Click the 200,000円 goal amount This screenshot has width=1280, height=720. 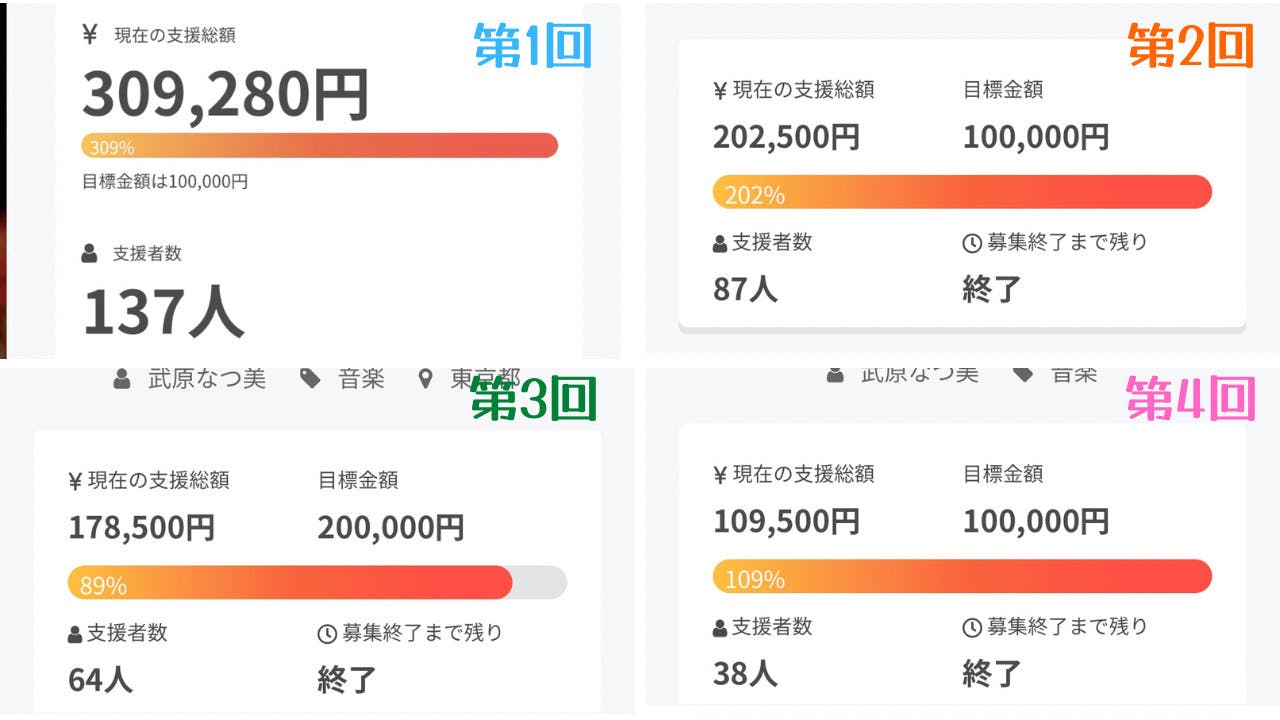tap(391, 528)
